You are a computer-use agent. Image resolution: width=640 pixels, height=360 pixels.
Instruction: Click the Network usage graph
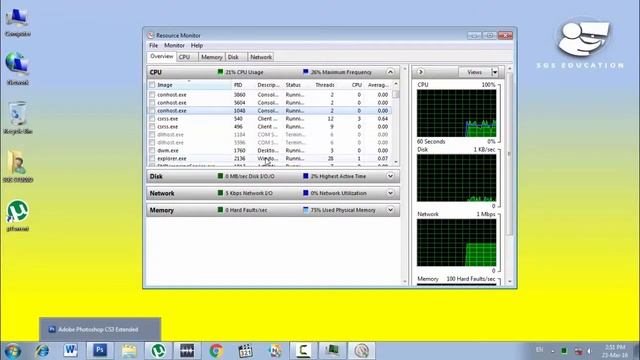[x=456, y=242]
